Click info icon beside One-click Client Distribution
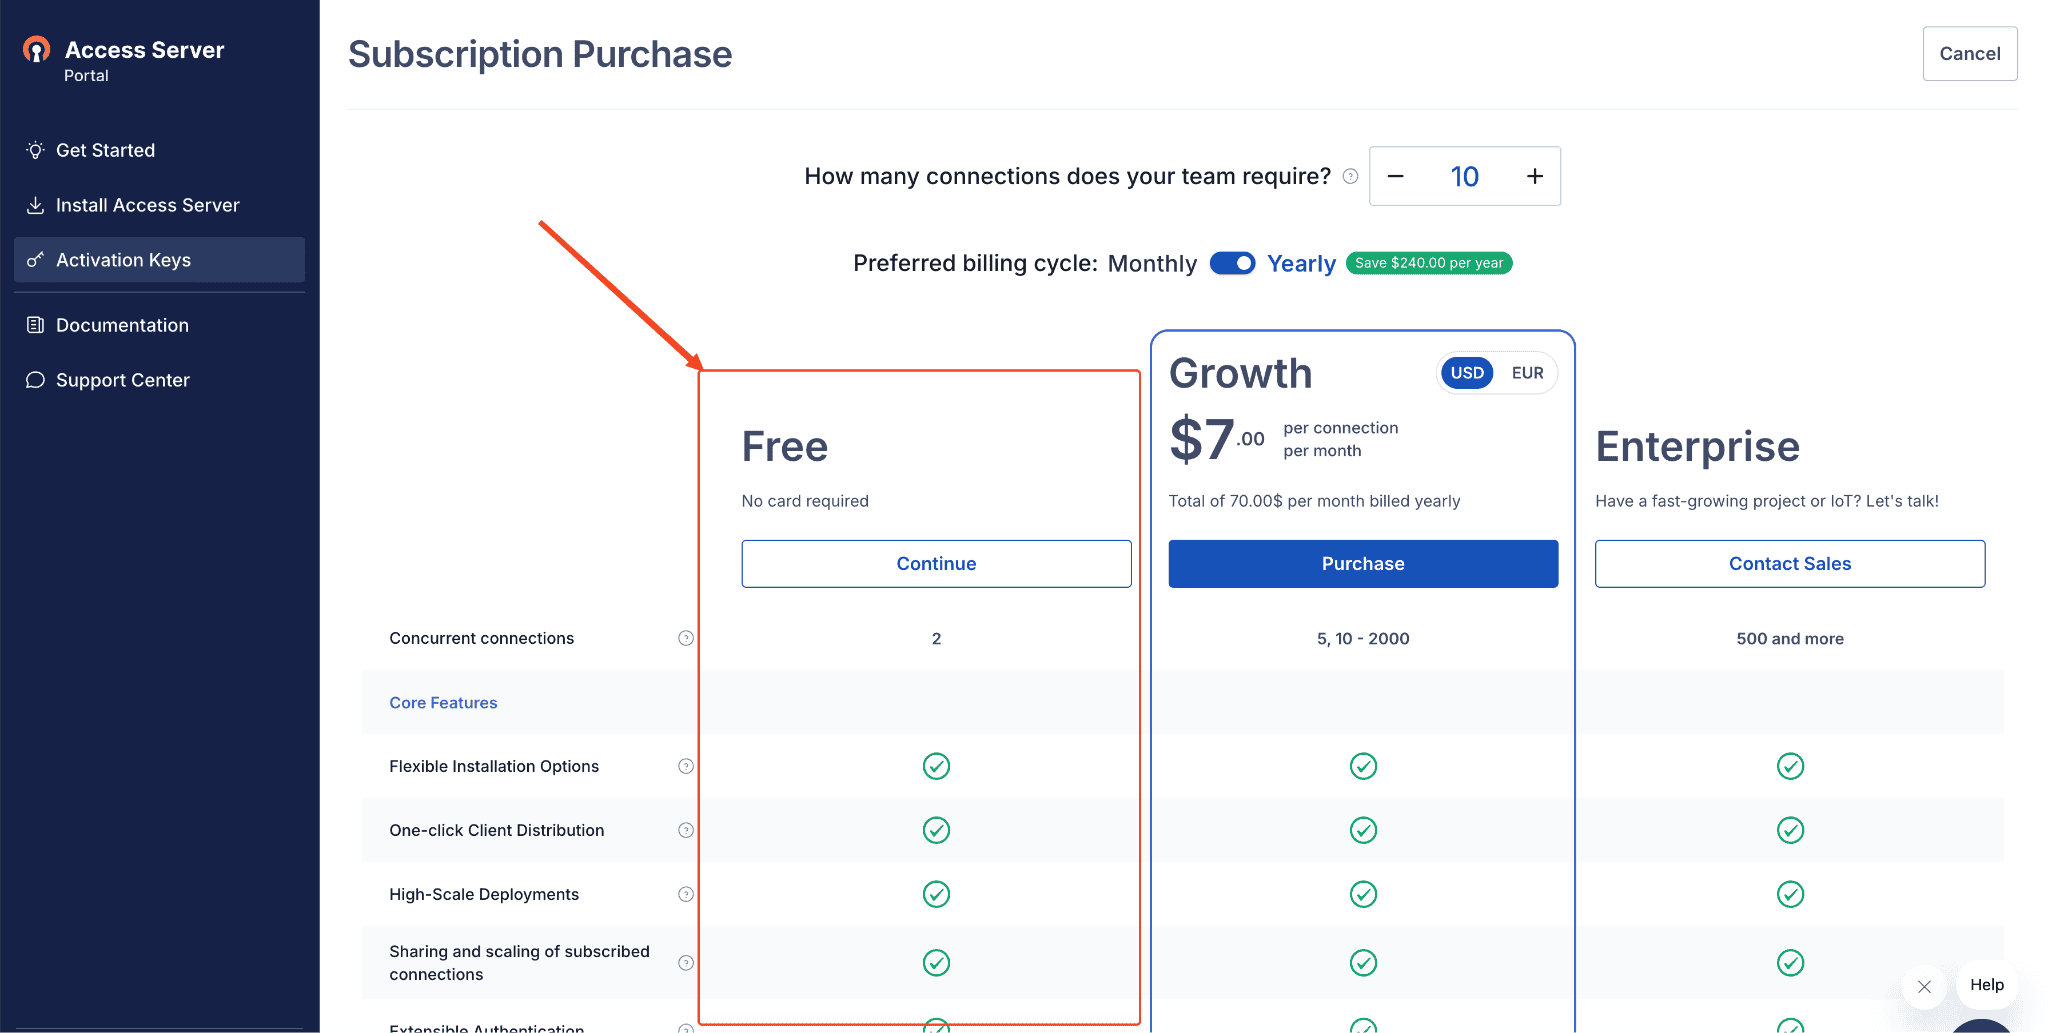Image resolution: width=2048 pixels, height=1033 pixels. click(x=686, y=830)
